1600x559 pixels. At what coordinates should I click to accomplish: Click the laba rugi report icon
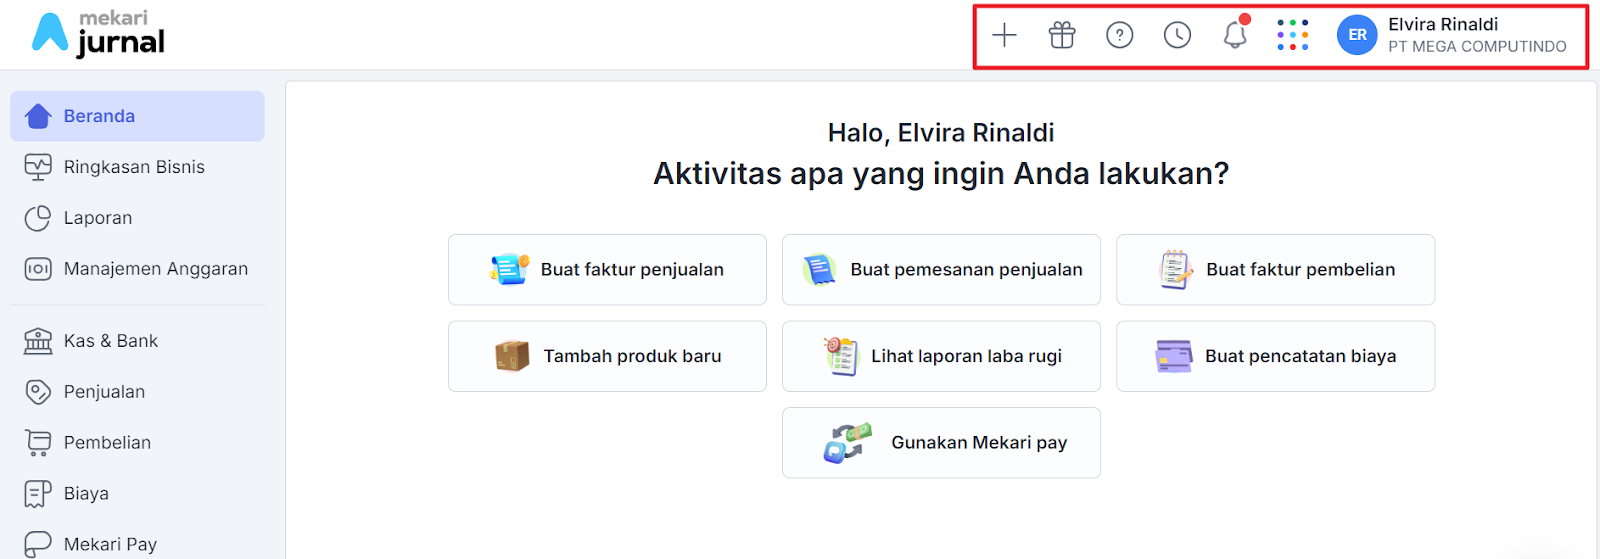pyautogui.click(x=841, y=356)
